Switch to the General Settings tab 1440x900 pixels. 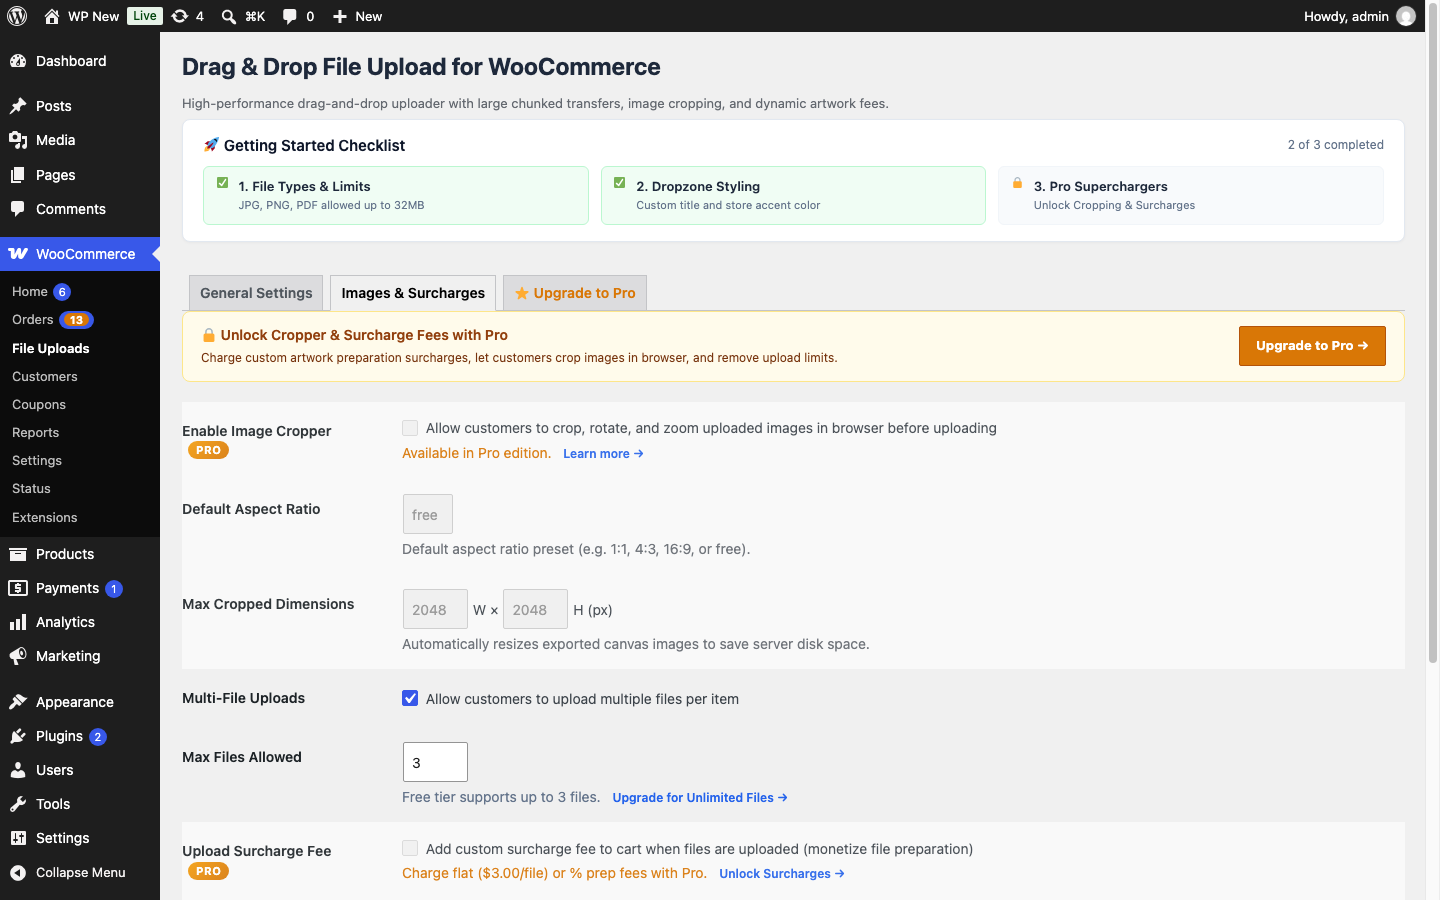(x=256, y=293)
